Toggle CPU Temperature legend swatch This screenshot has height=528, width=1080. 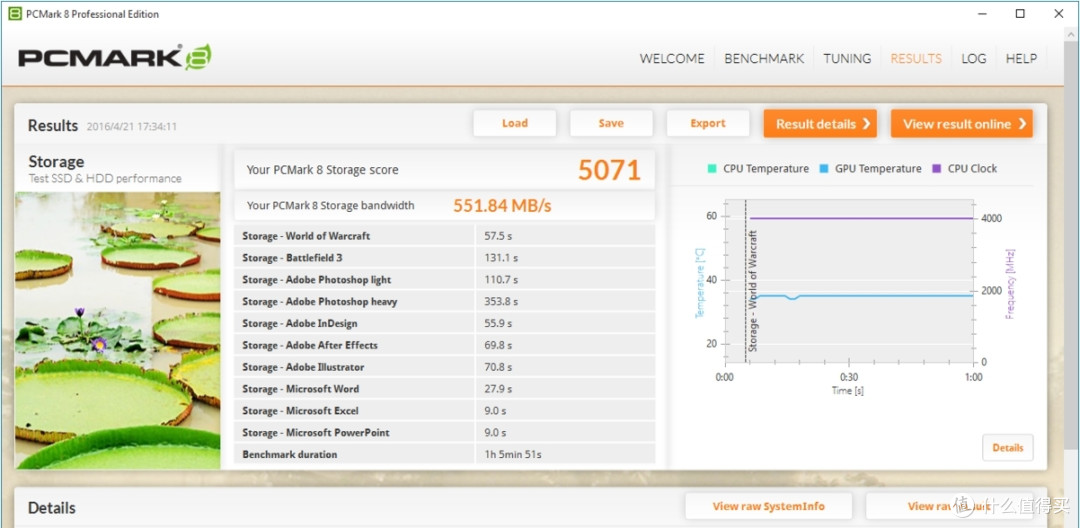[x=712, y=169]
